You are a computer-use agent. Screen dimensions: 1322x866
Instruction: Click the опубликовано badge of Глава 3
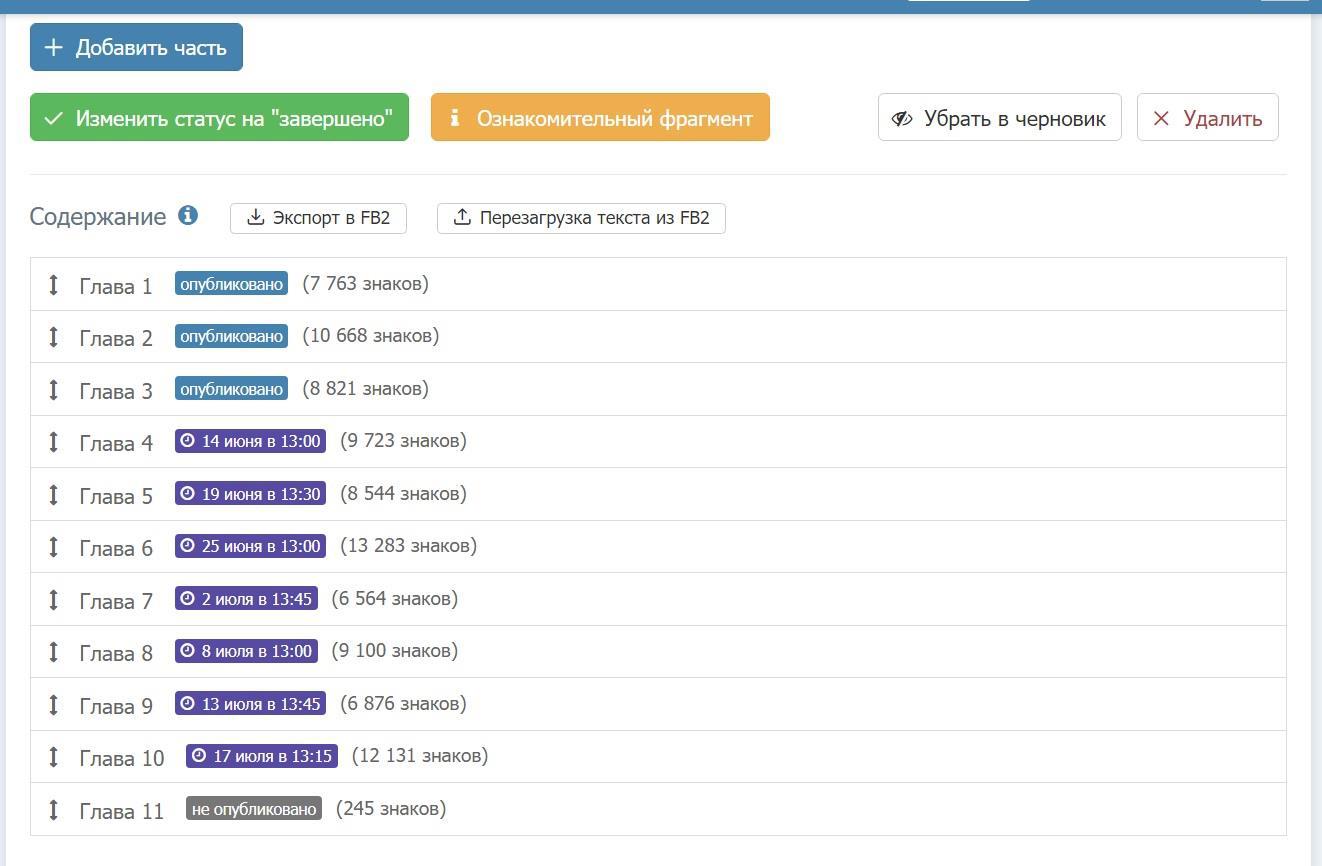(x=231, y=389)
